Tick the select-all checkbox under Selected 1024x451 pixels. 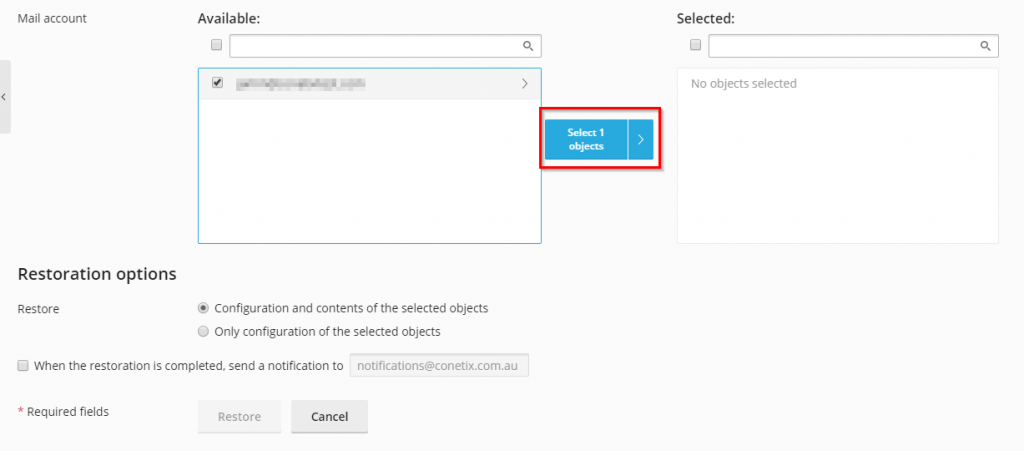696,45
